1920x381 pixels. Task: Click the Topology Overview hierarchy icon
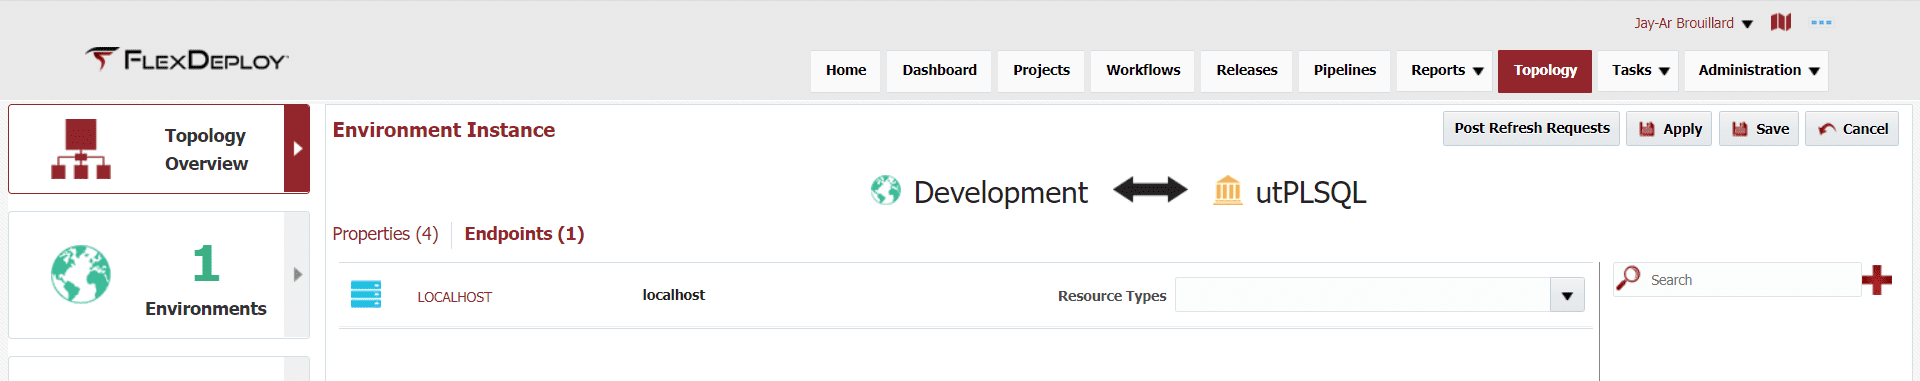pos(81,149)
